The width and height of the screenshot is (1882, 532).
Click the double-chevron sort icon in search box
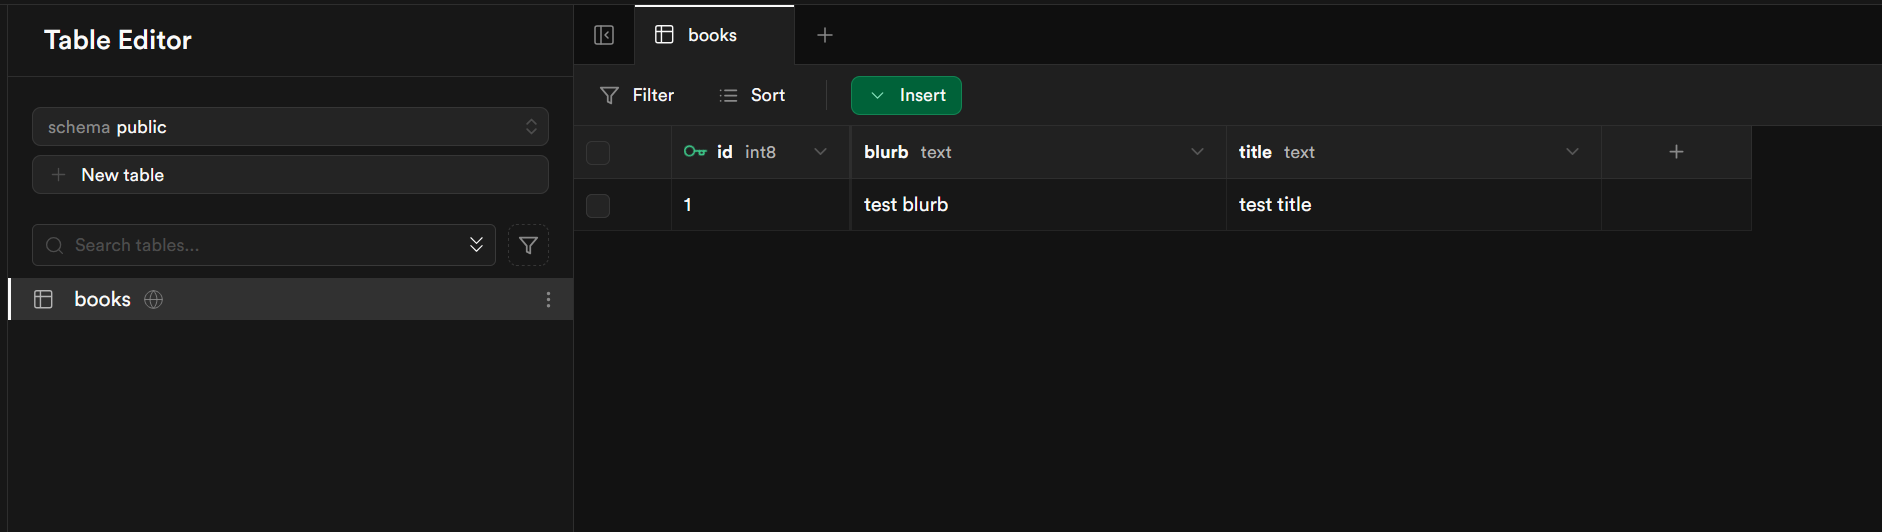(476, 245)
